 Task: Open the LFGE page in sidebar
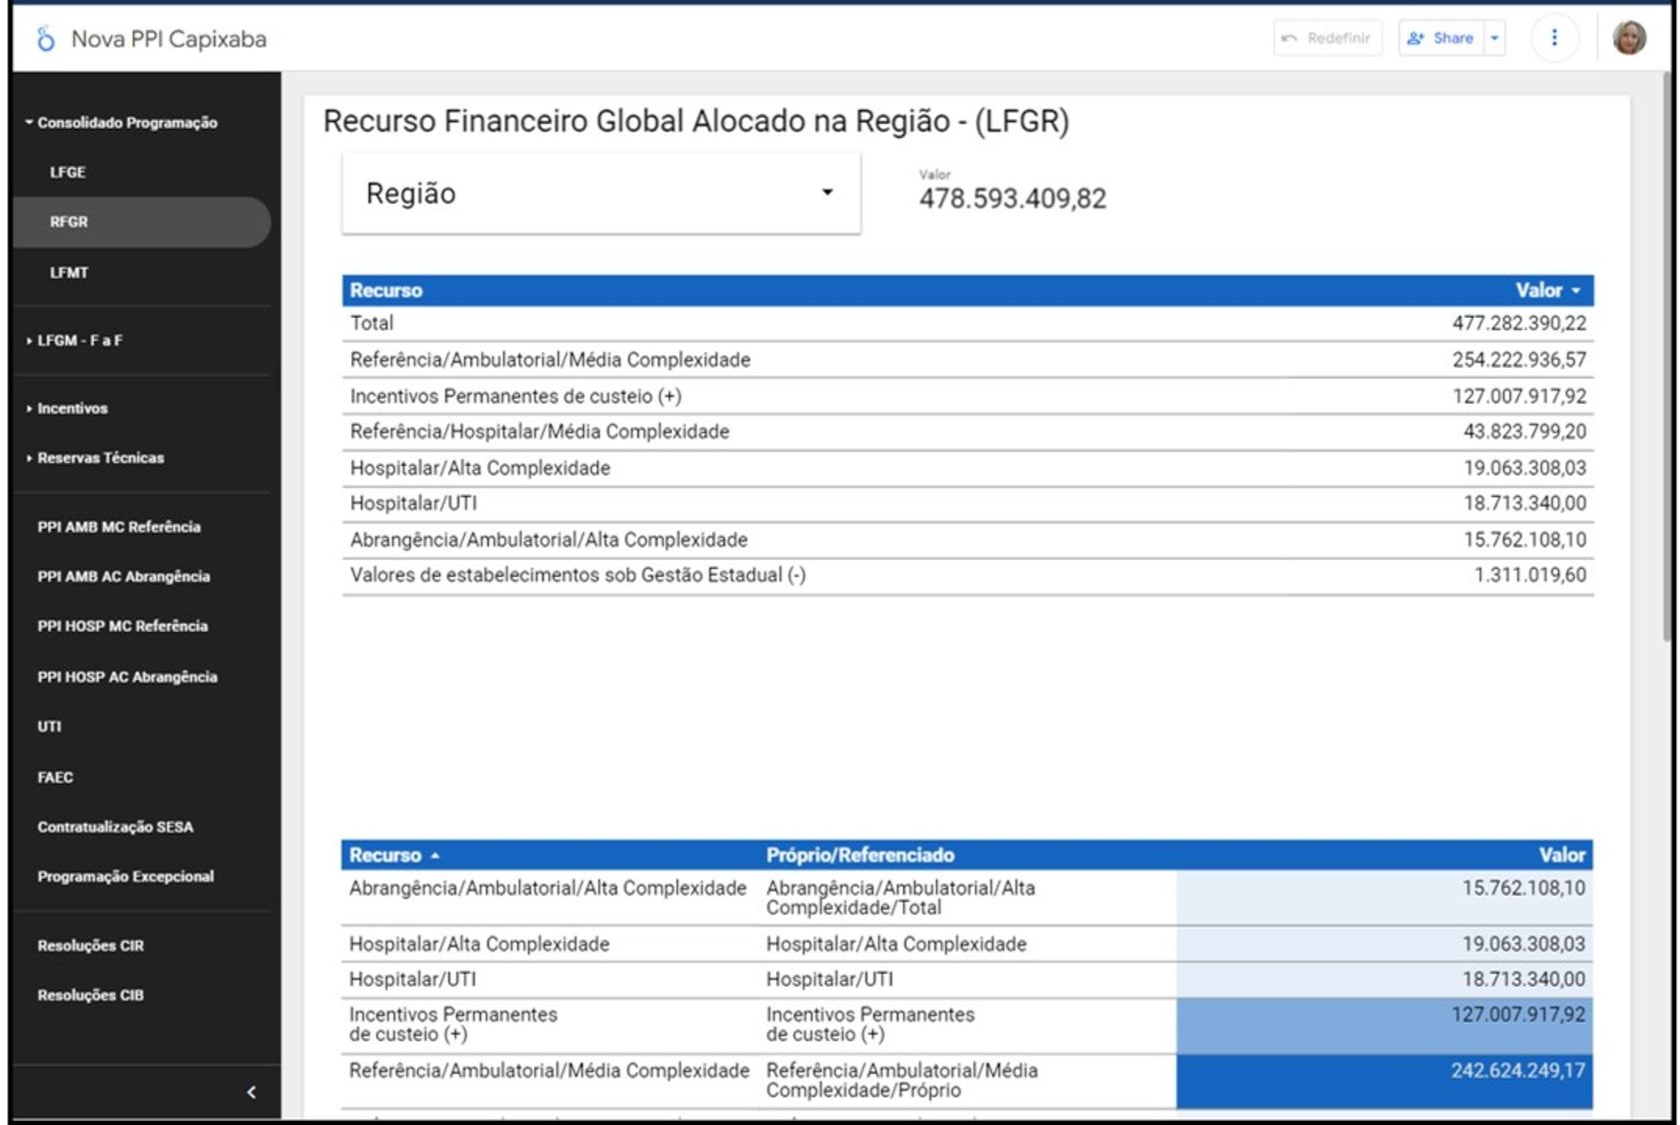(x=68, y=172)
